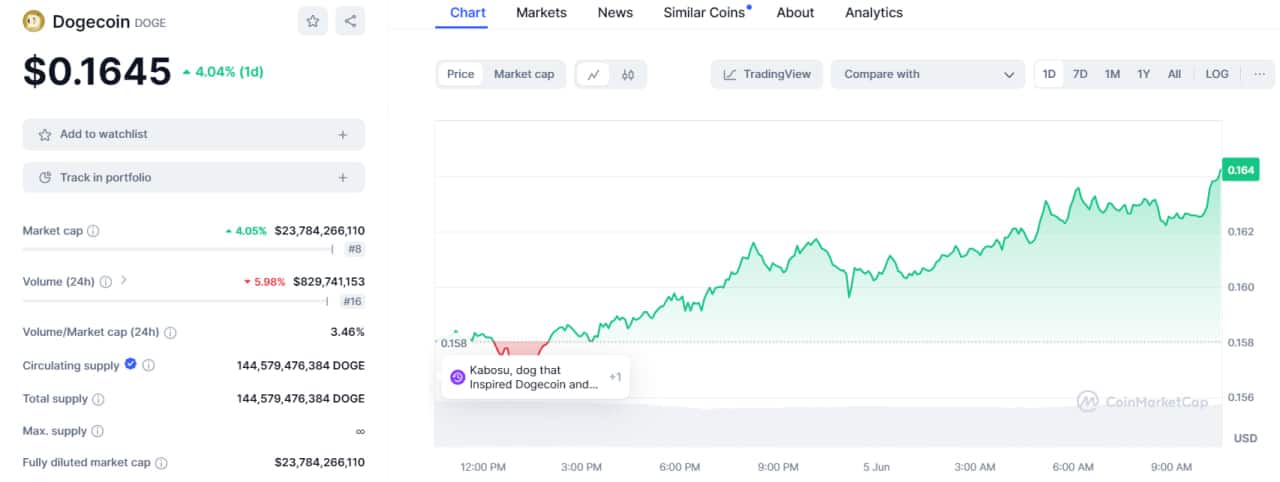Click info icon next to Max. supply
This screenshot has height=482, width=1280.
tap(97, 432)
